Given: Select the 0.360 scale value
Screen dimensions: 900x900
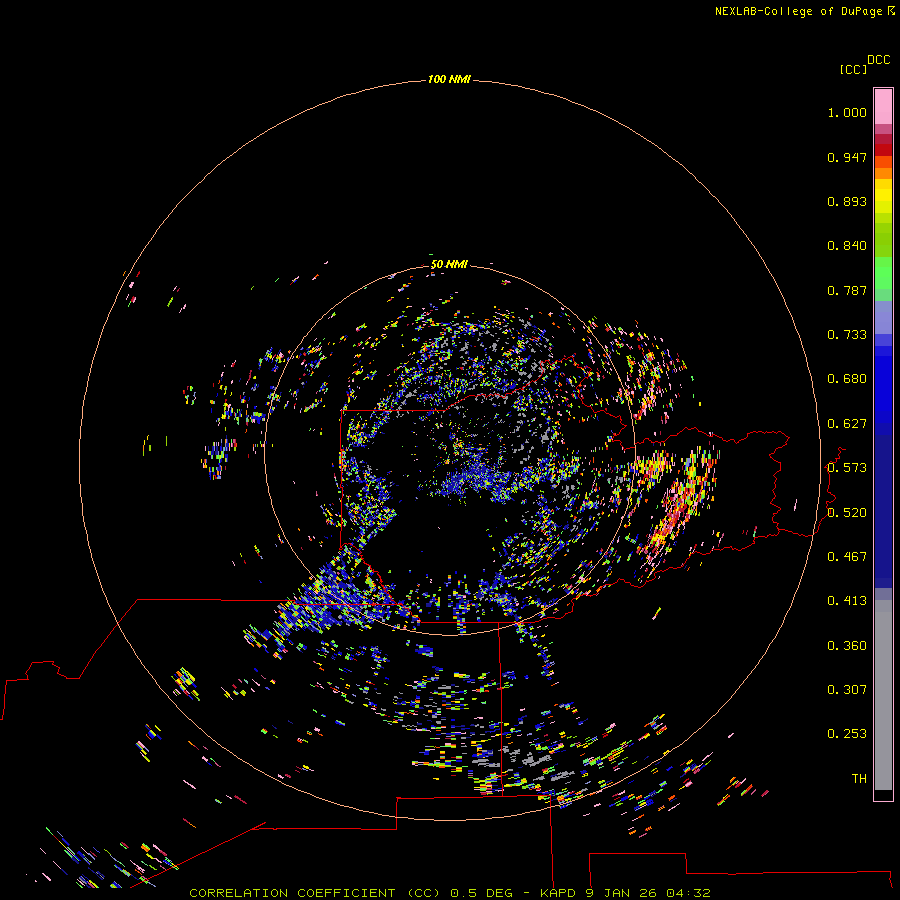Looking at the screenshot, I should tap(847, 646).
